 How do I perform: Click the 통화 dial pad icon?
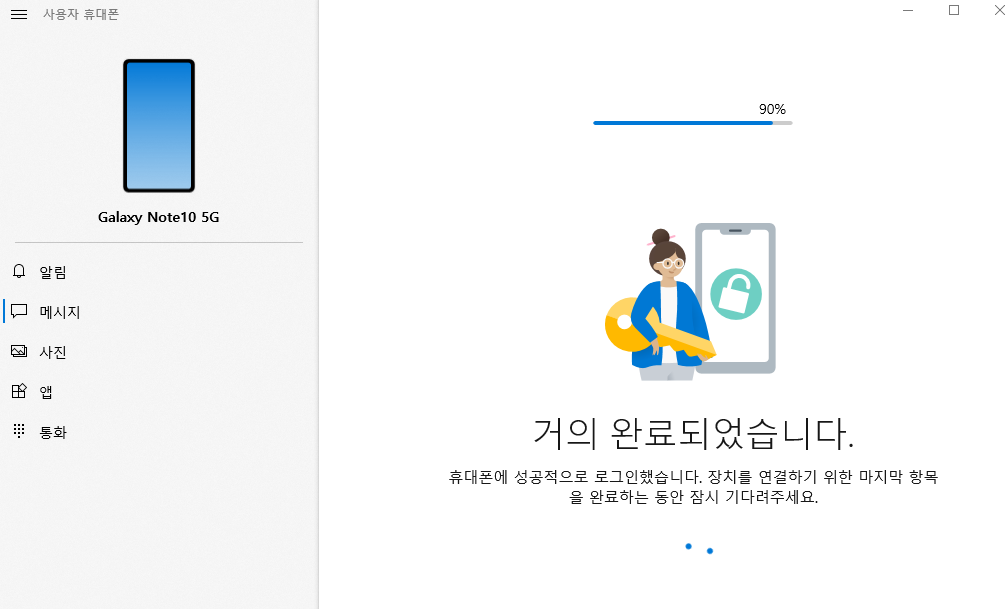[19, 431]
